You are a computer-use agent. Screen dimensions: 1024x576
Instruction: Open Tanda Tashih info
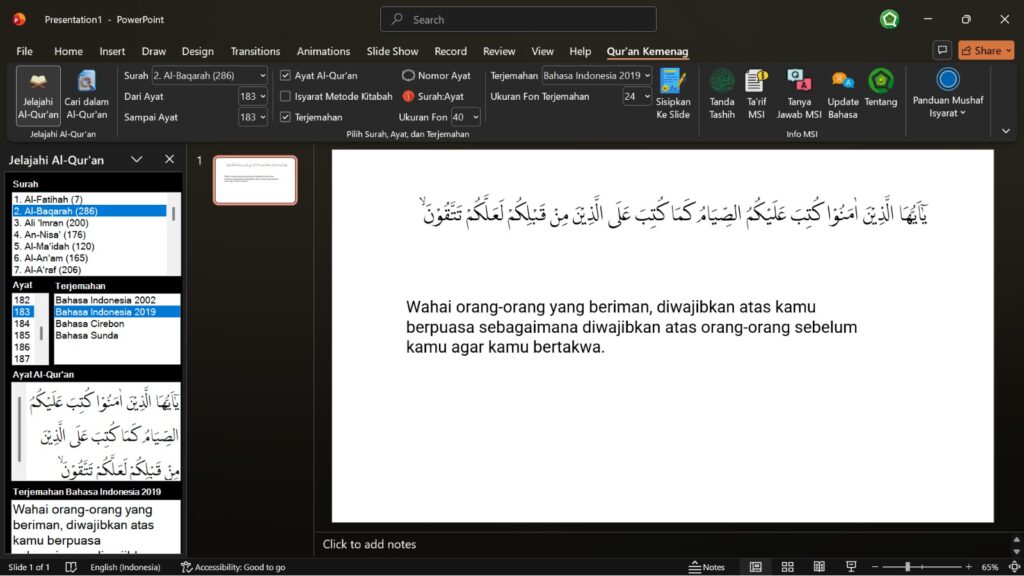point(721,82)
